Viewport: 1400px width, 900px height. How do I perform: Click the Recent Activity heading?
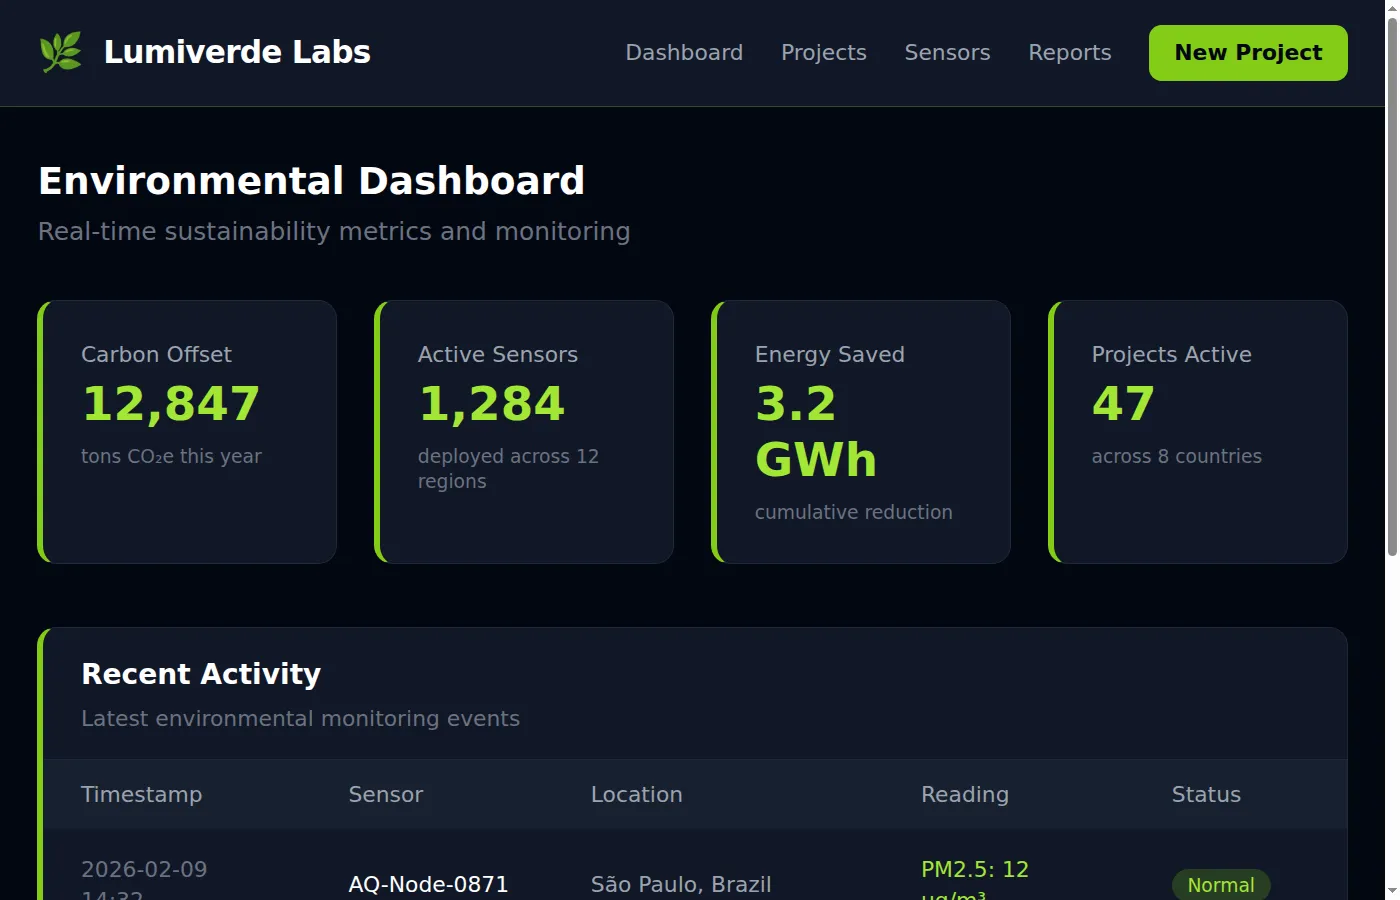[200, 673]
